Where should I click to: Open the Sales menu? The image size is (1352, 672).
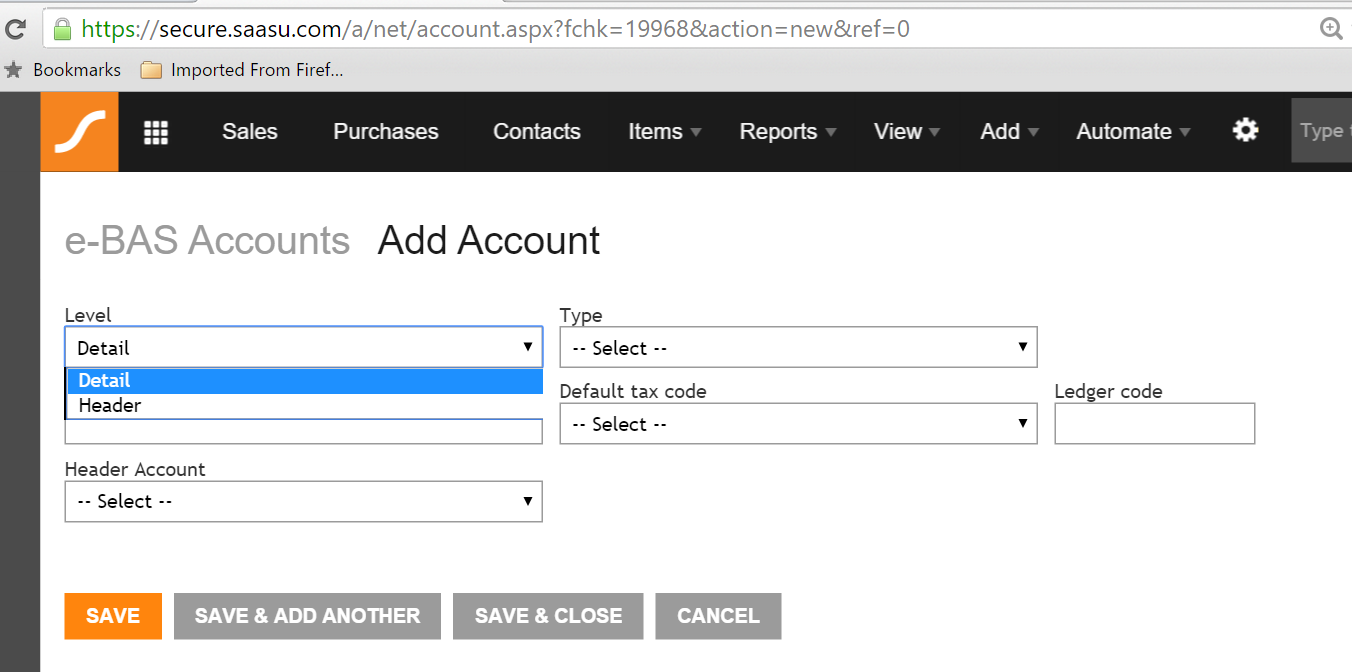tap(250, 132)
